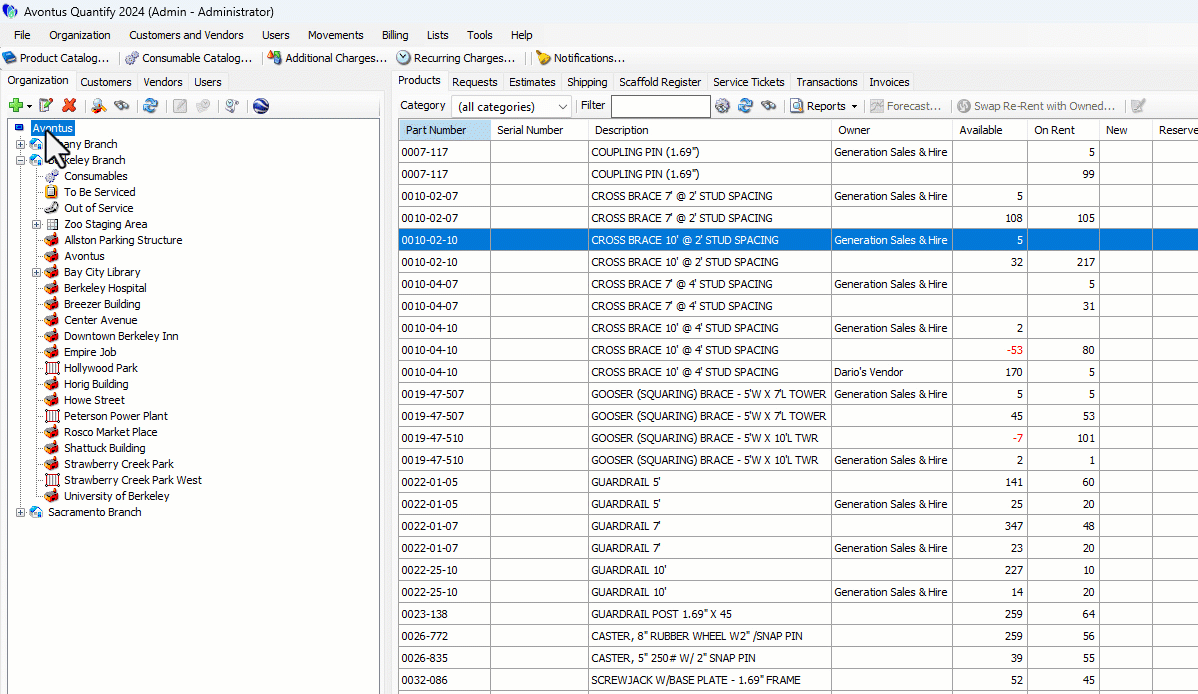Collapse the Berkeley Branch tree node

21,160
